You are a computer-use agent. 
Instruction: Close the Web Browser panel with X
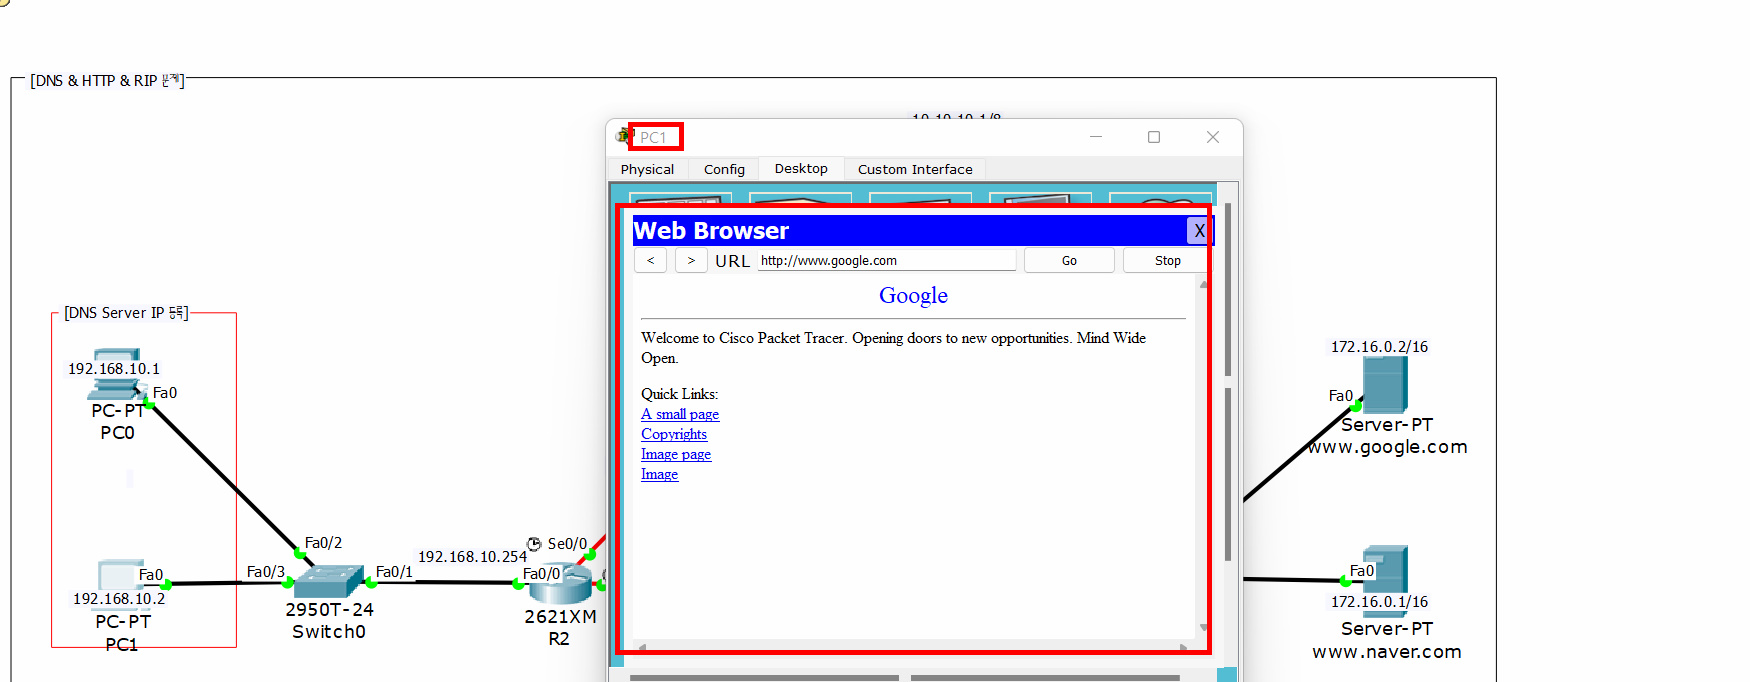[1198, 231]
